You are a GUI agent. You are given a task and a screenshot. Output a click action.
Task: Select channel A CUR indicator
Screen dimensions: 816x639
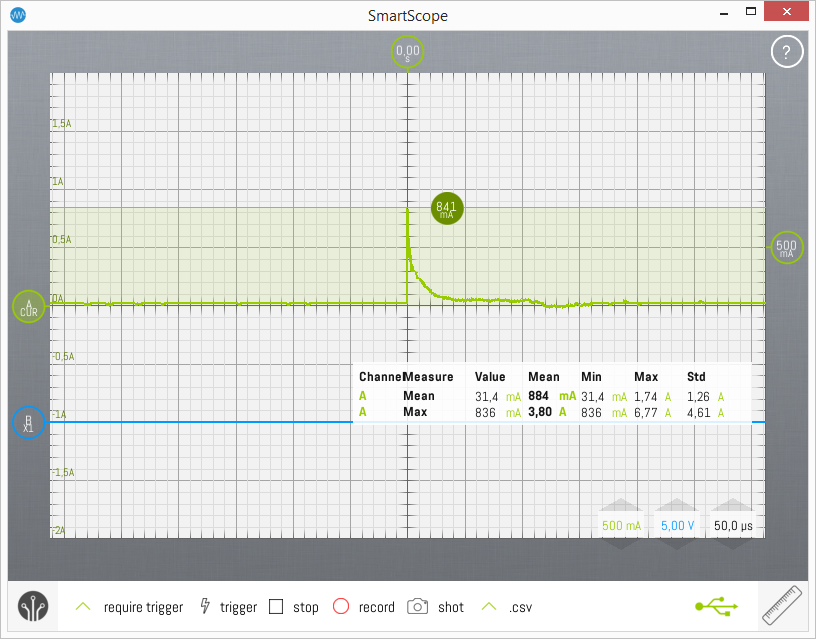coord(28,306)
